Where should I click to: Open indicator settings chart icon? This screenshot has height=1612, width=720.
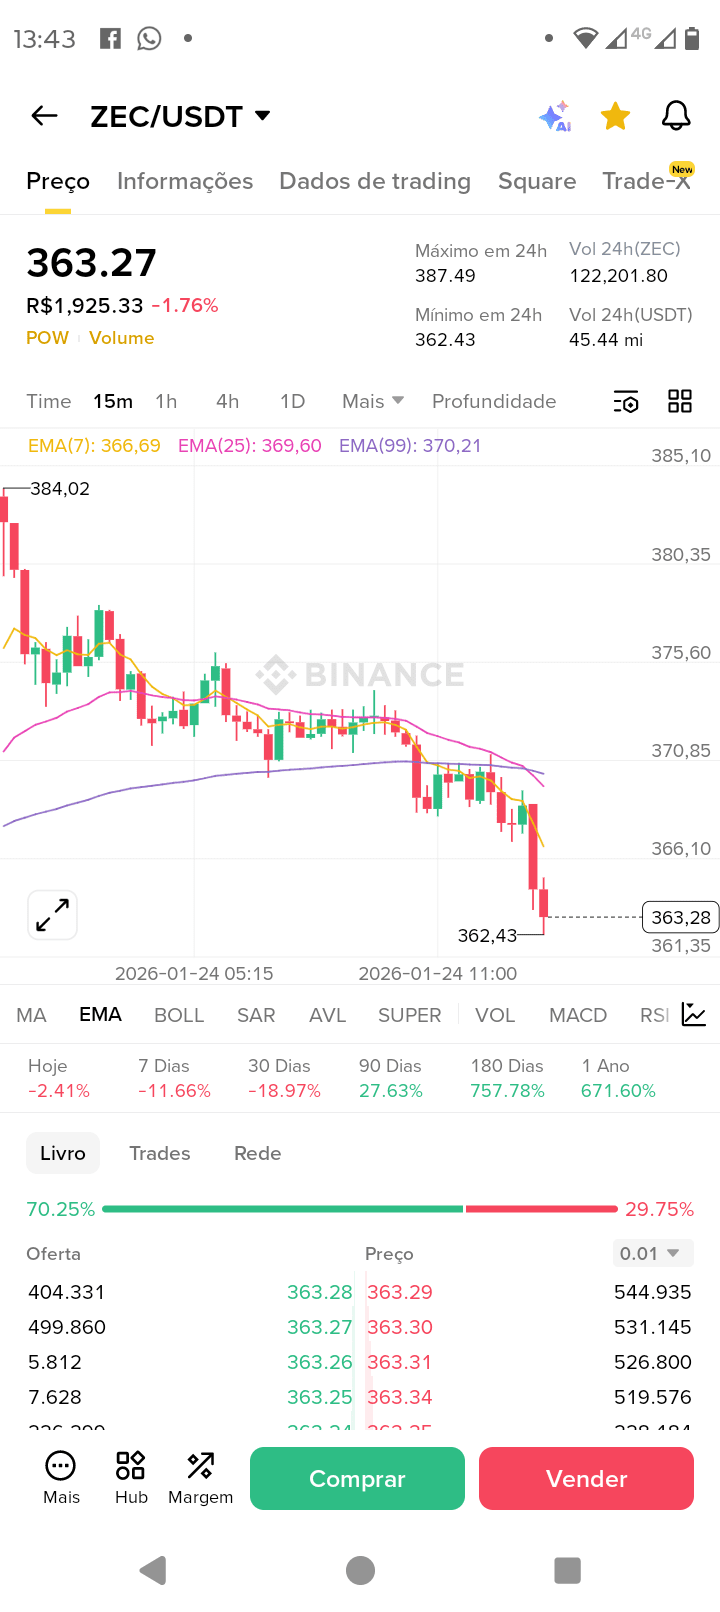(x=694, y=1014)
